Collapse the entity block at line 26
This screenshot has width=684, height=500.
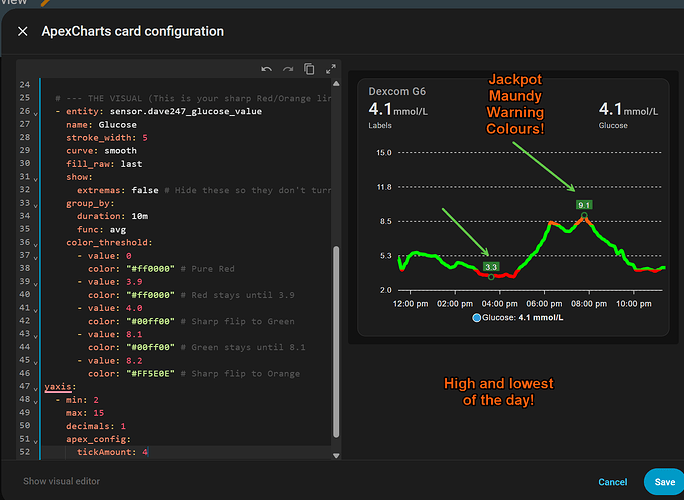[x=38, y=112]
